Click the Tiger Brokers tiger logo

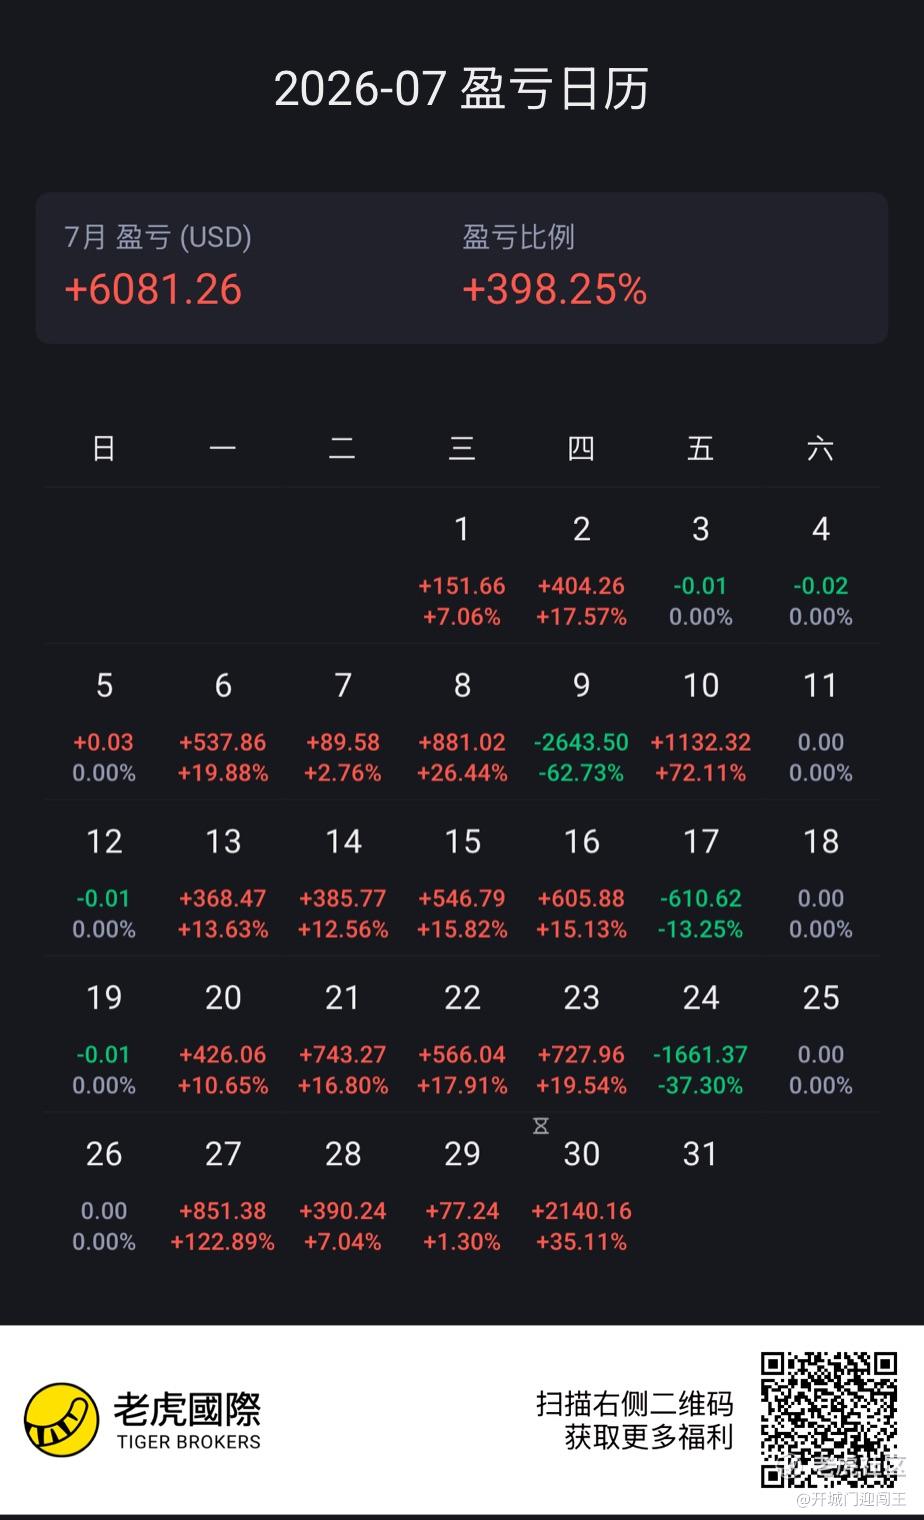[x=62, y=1420]
